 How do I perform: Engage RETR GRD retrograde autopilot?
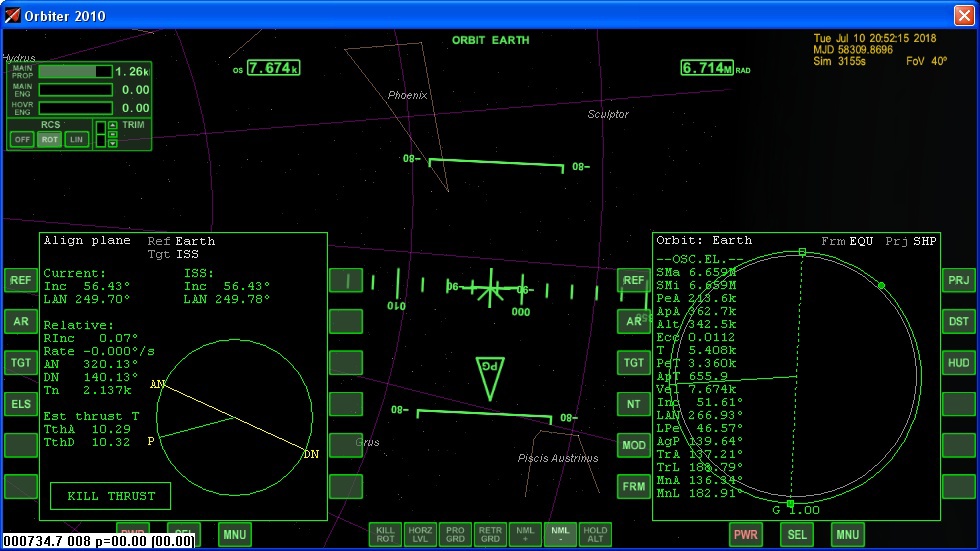pyautogui.click(x=490, y=534)
